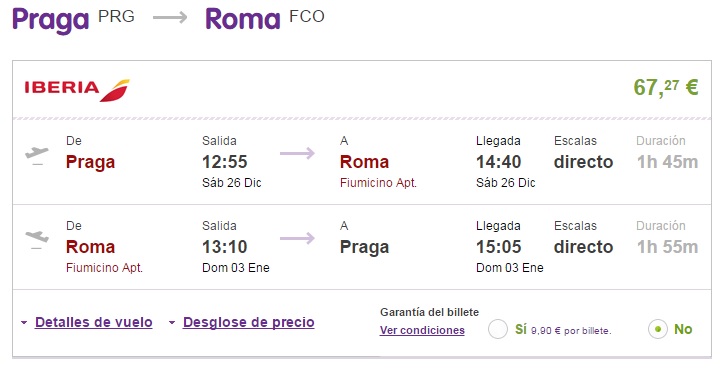Click the 67,27 € price
Viewport: 724px width, 372px height.
point(665,87)
